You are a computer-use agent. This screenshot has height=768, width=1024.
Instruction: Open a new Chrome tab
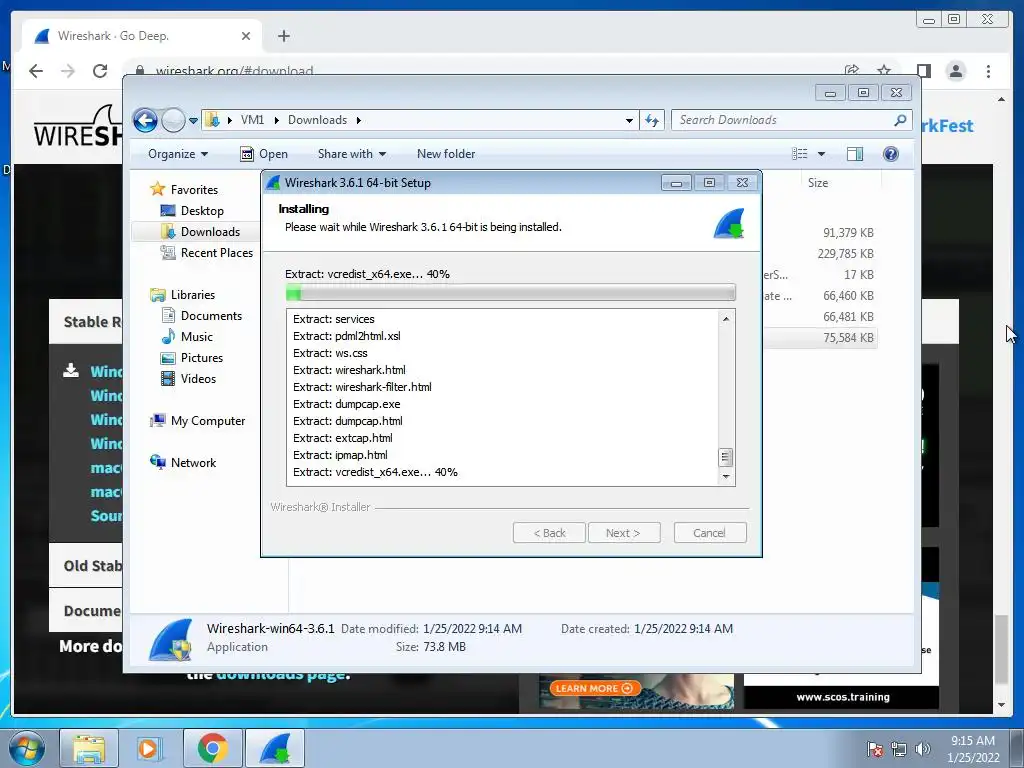(283, 36)
